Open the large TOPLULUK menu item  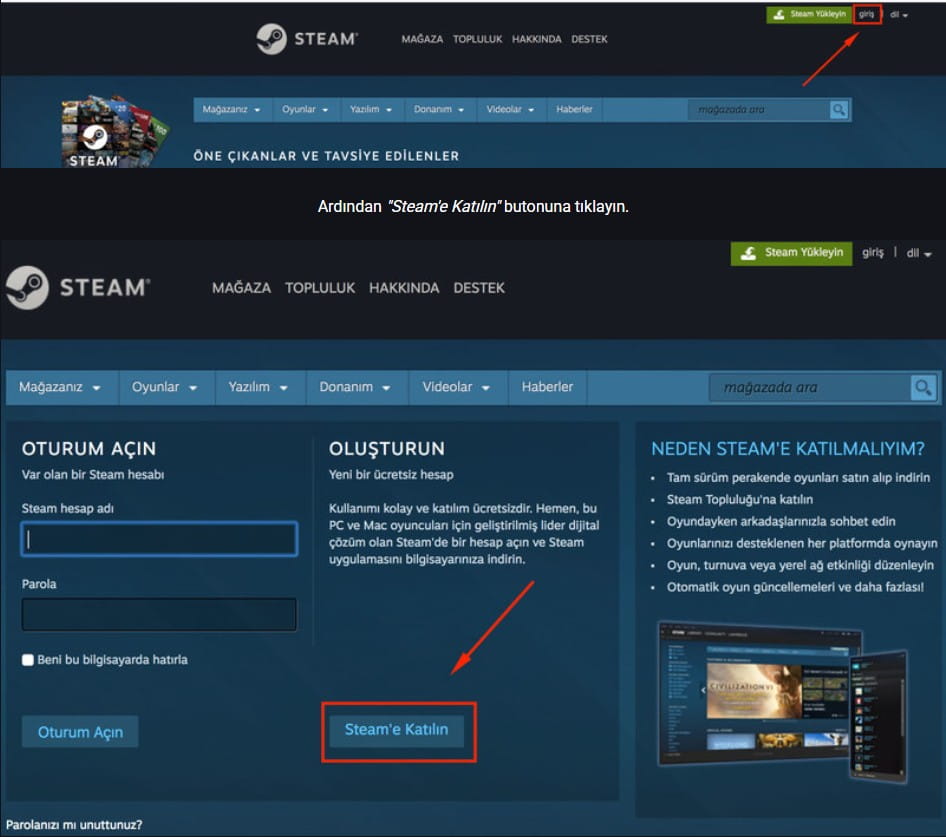pos(320,288)
